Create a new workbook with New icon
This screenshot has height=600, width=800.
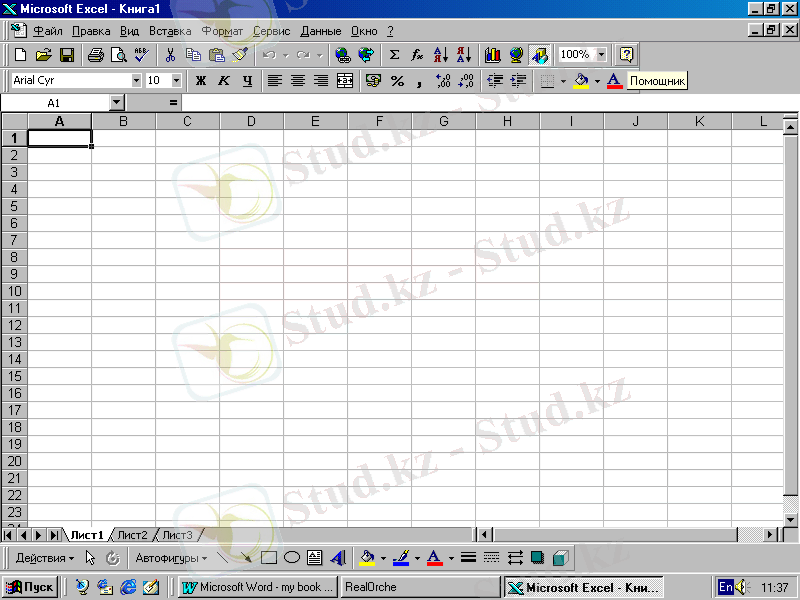(20, 55)
